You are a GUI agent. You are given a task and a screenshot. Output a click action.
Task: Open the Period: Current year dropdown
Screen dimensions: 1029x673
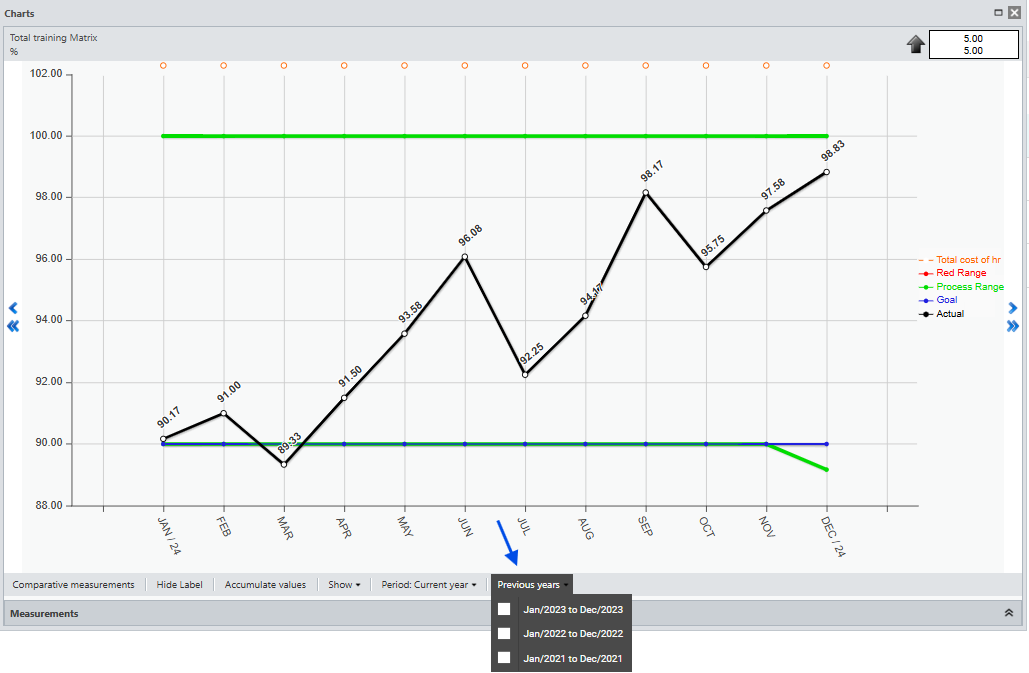pos(428,585)
